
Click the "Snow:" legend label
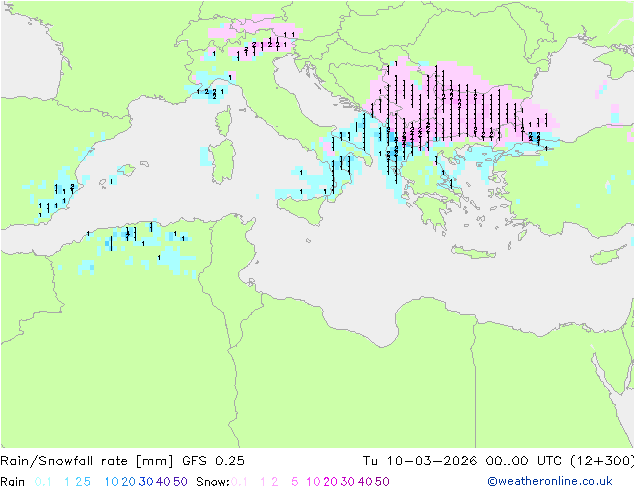(213, 482)
